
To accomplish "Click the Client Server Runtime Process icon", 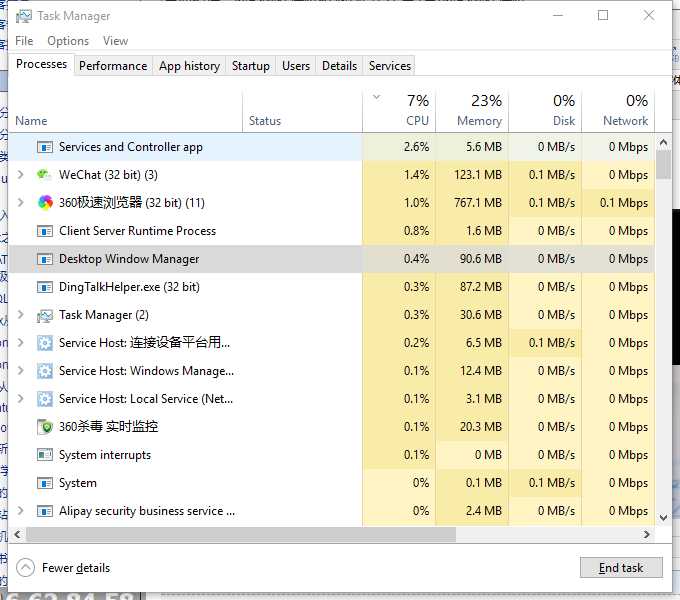I will pos(45,231).
